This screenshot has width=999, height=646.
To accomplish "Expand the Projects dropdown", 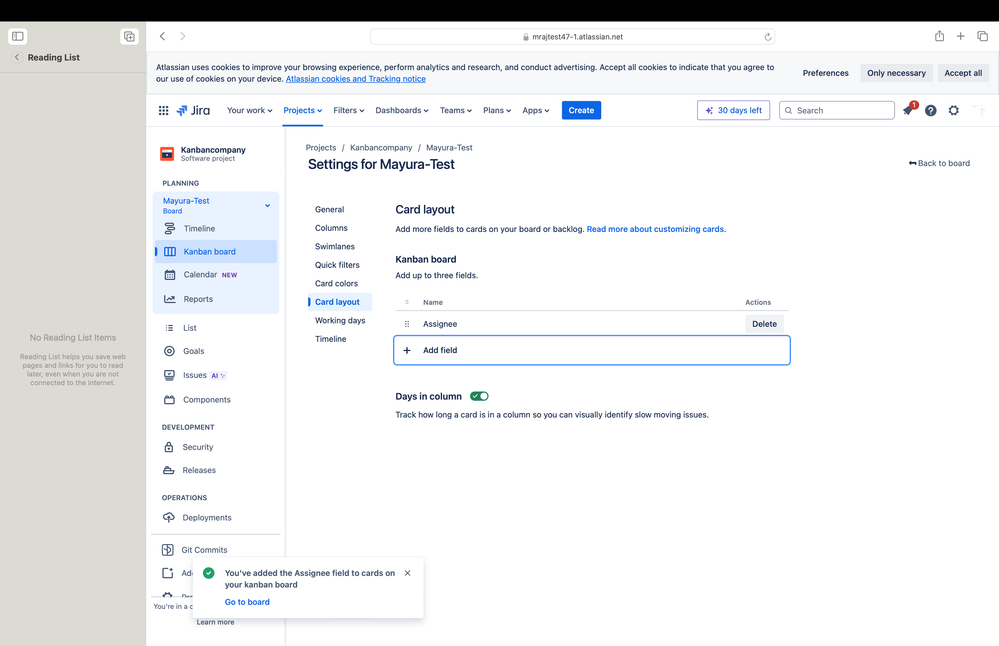I will point(303,110).
